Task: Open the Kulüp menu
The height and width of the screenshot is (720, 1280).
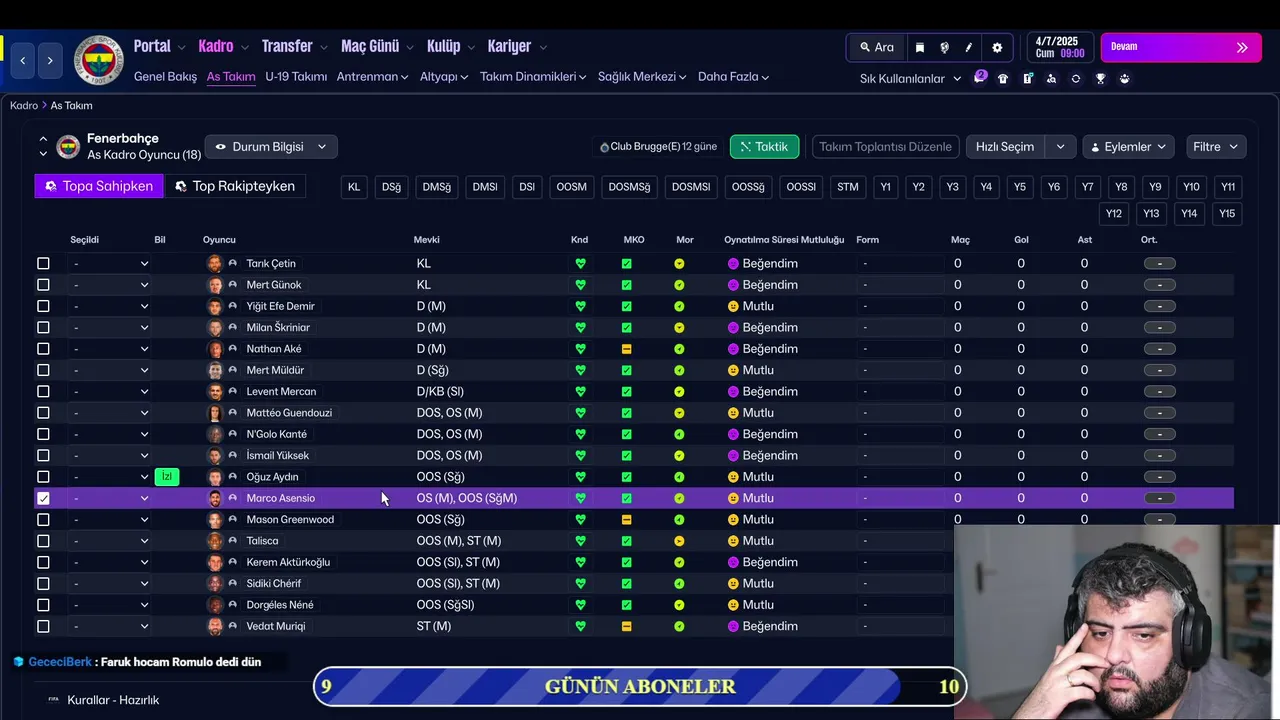Action: [x=450, y=46]
